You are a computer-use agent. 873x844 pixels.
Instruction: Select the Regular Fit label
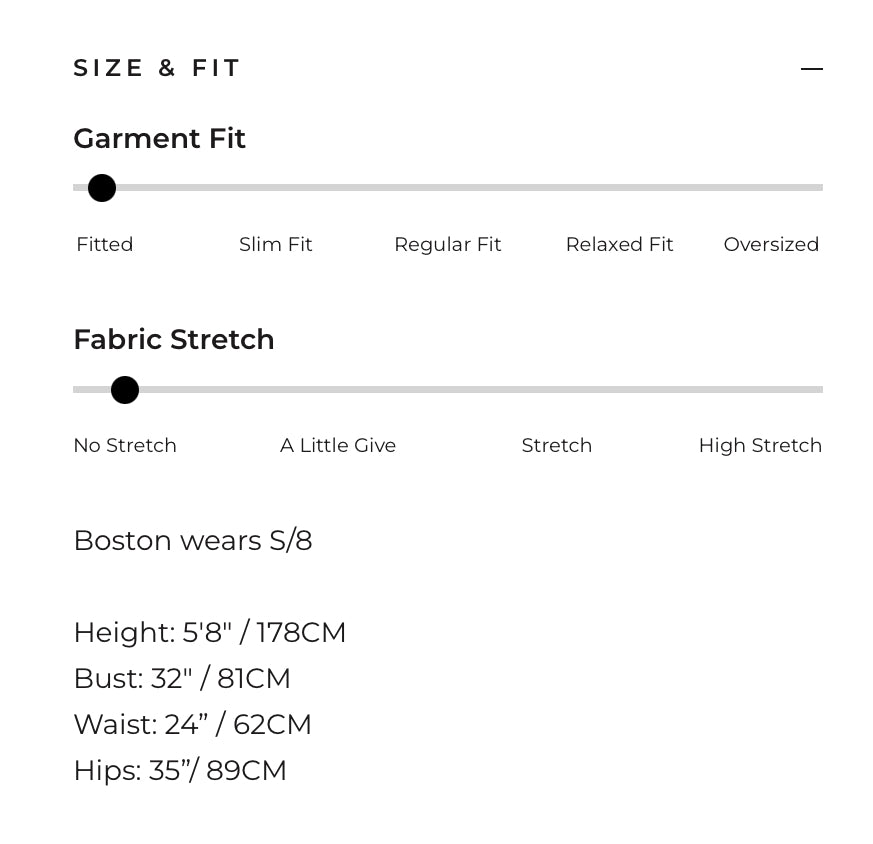click(448, 244)
